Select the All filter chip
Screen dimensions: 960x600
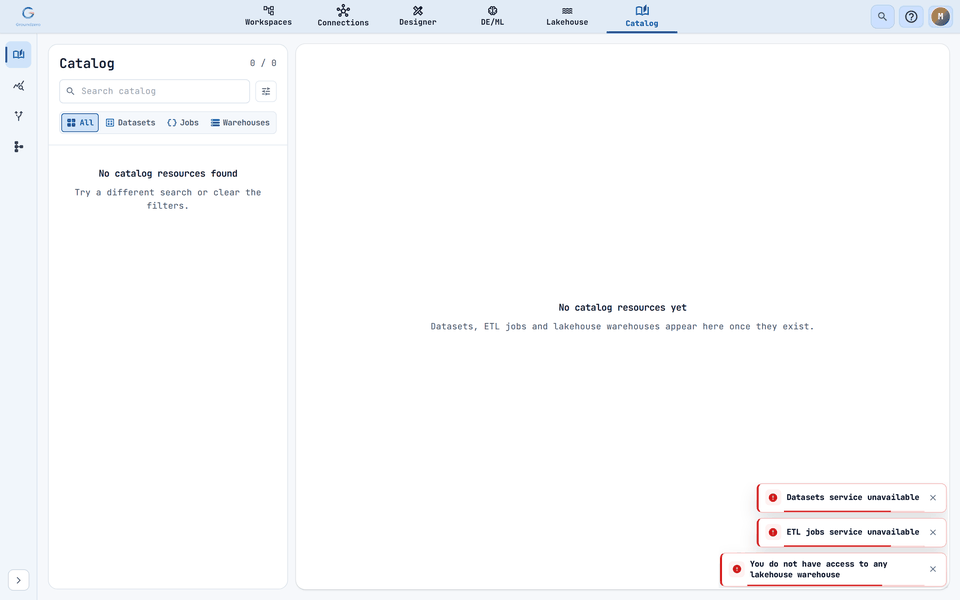pyautogui.click(x=80, y=122)
